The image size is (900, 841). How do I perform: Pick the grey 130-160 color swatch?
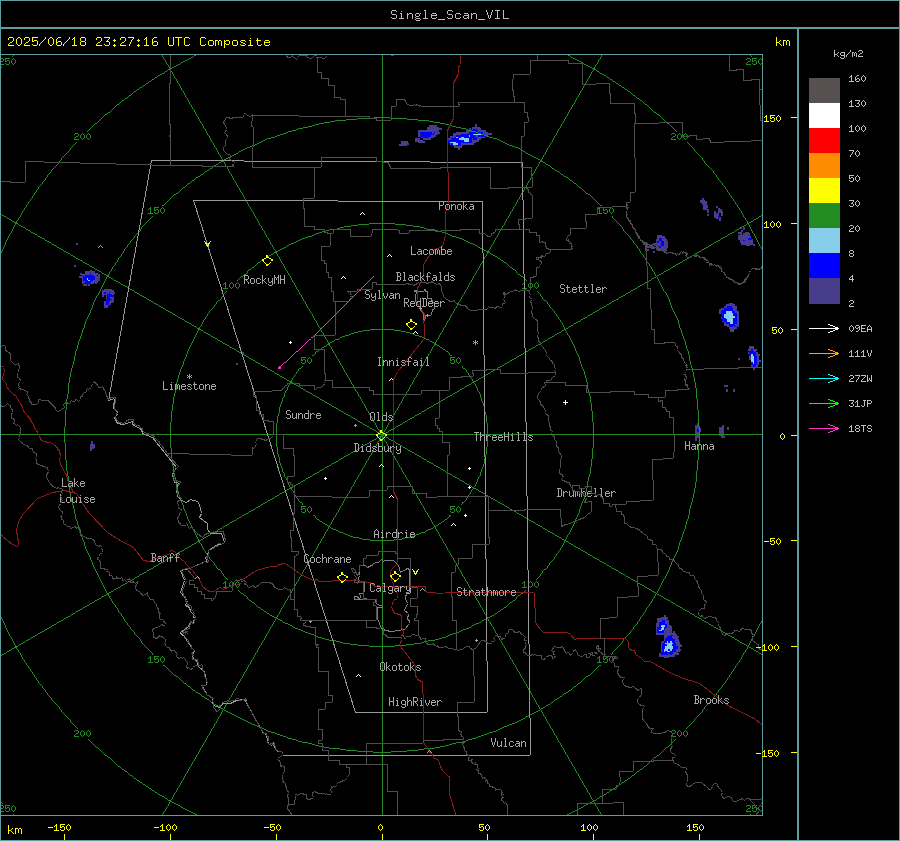(x=824, y=91)
